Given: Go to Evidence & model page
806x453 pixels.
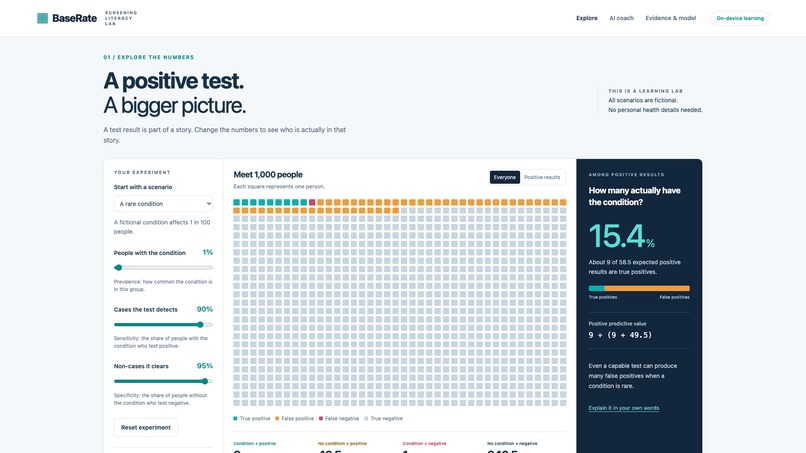Looking at the screenshot, I should tap(671, 18).
